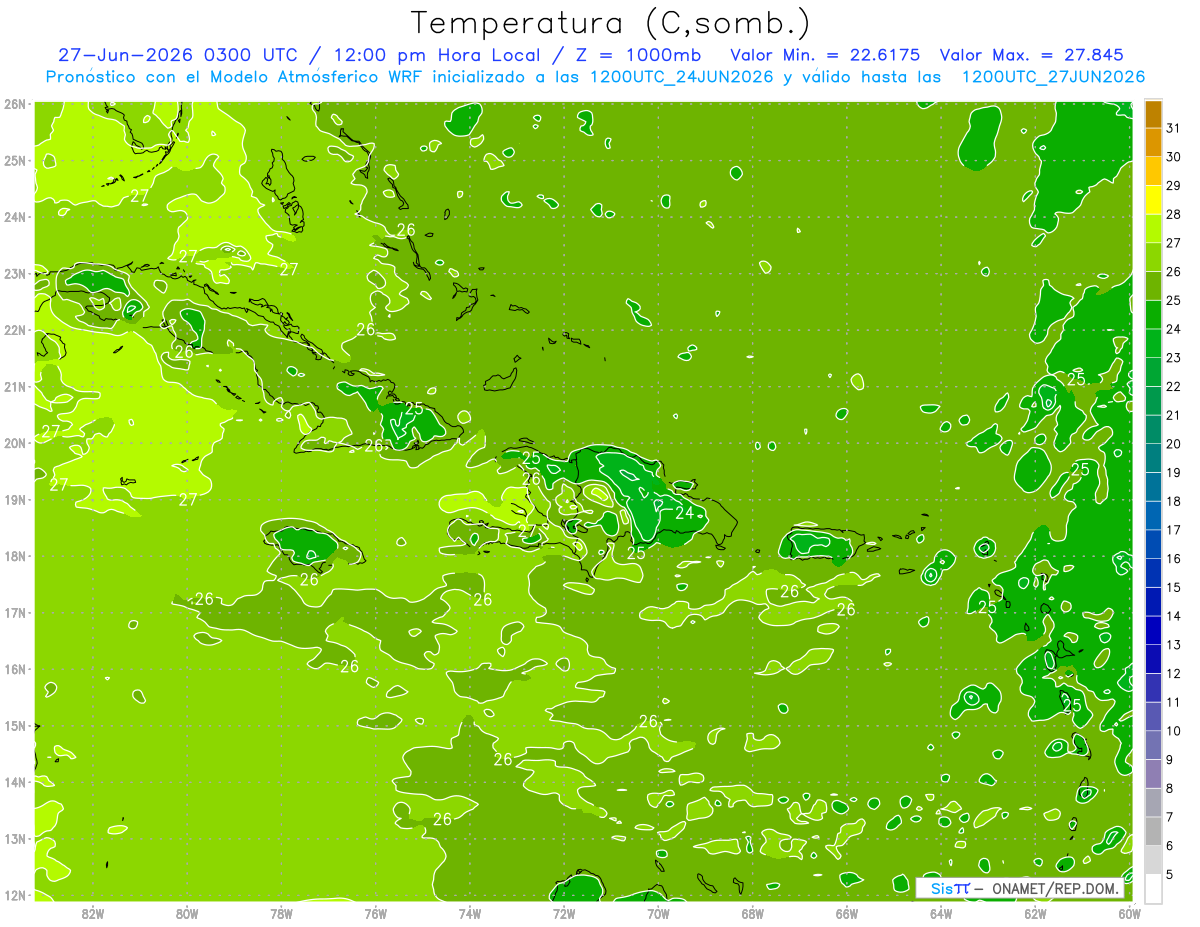Click the "12:00 pm Hora Local" text

438,55
